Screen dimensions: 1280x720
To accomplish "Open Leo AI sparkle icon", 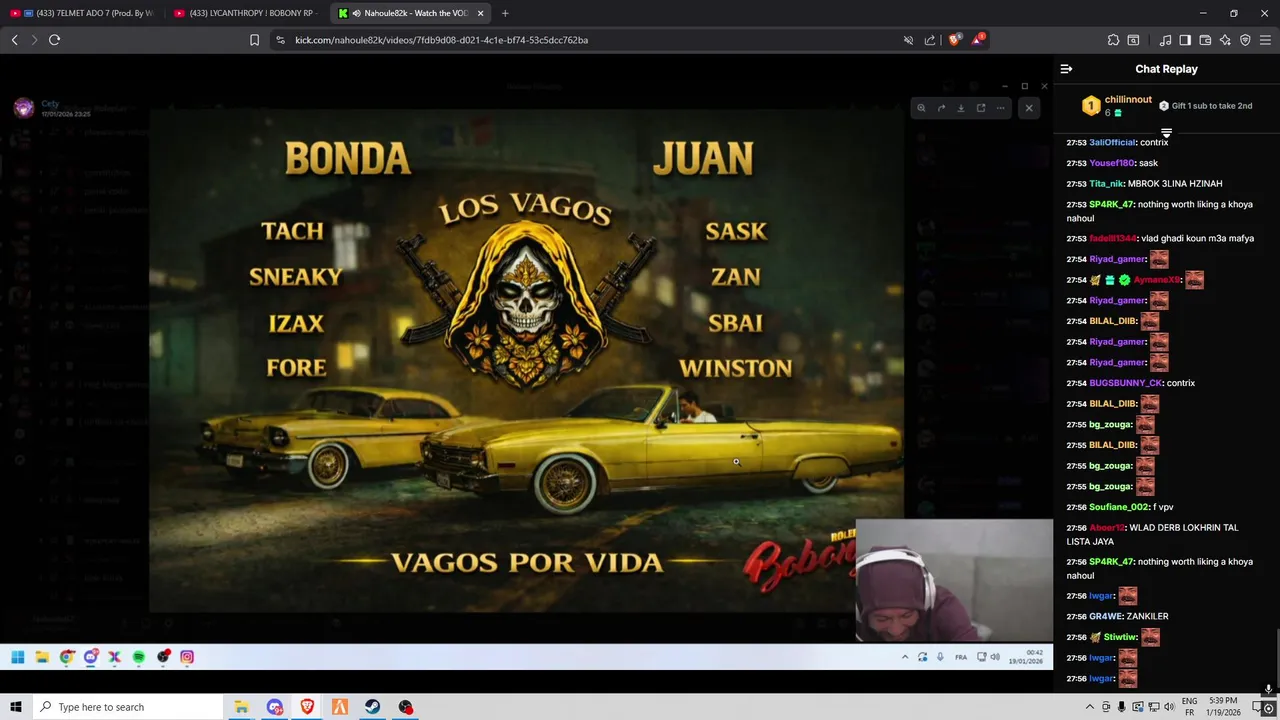I will [1225, 40].
